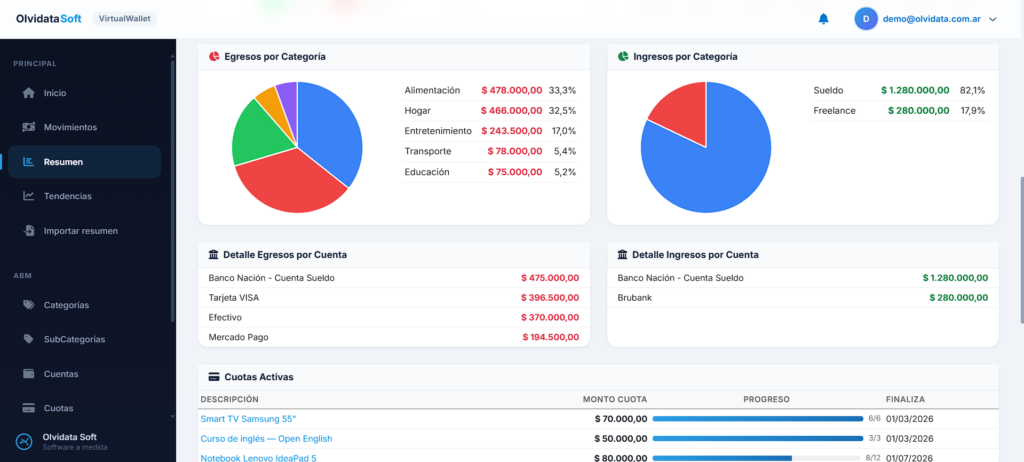Image resolution: width=1024 pixels, height=462 pixels.
Task: Open the Smart TV Samsung 55" link
Action: pyautogui.click(x=248, y=419)
